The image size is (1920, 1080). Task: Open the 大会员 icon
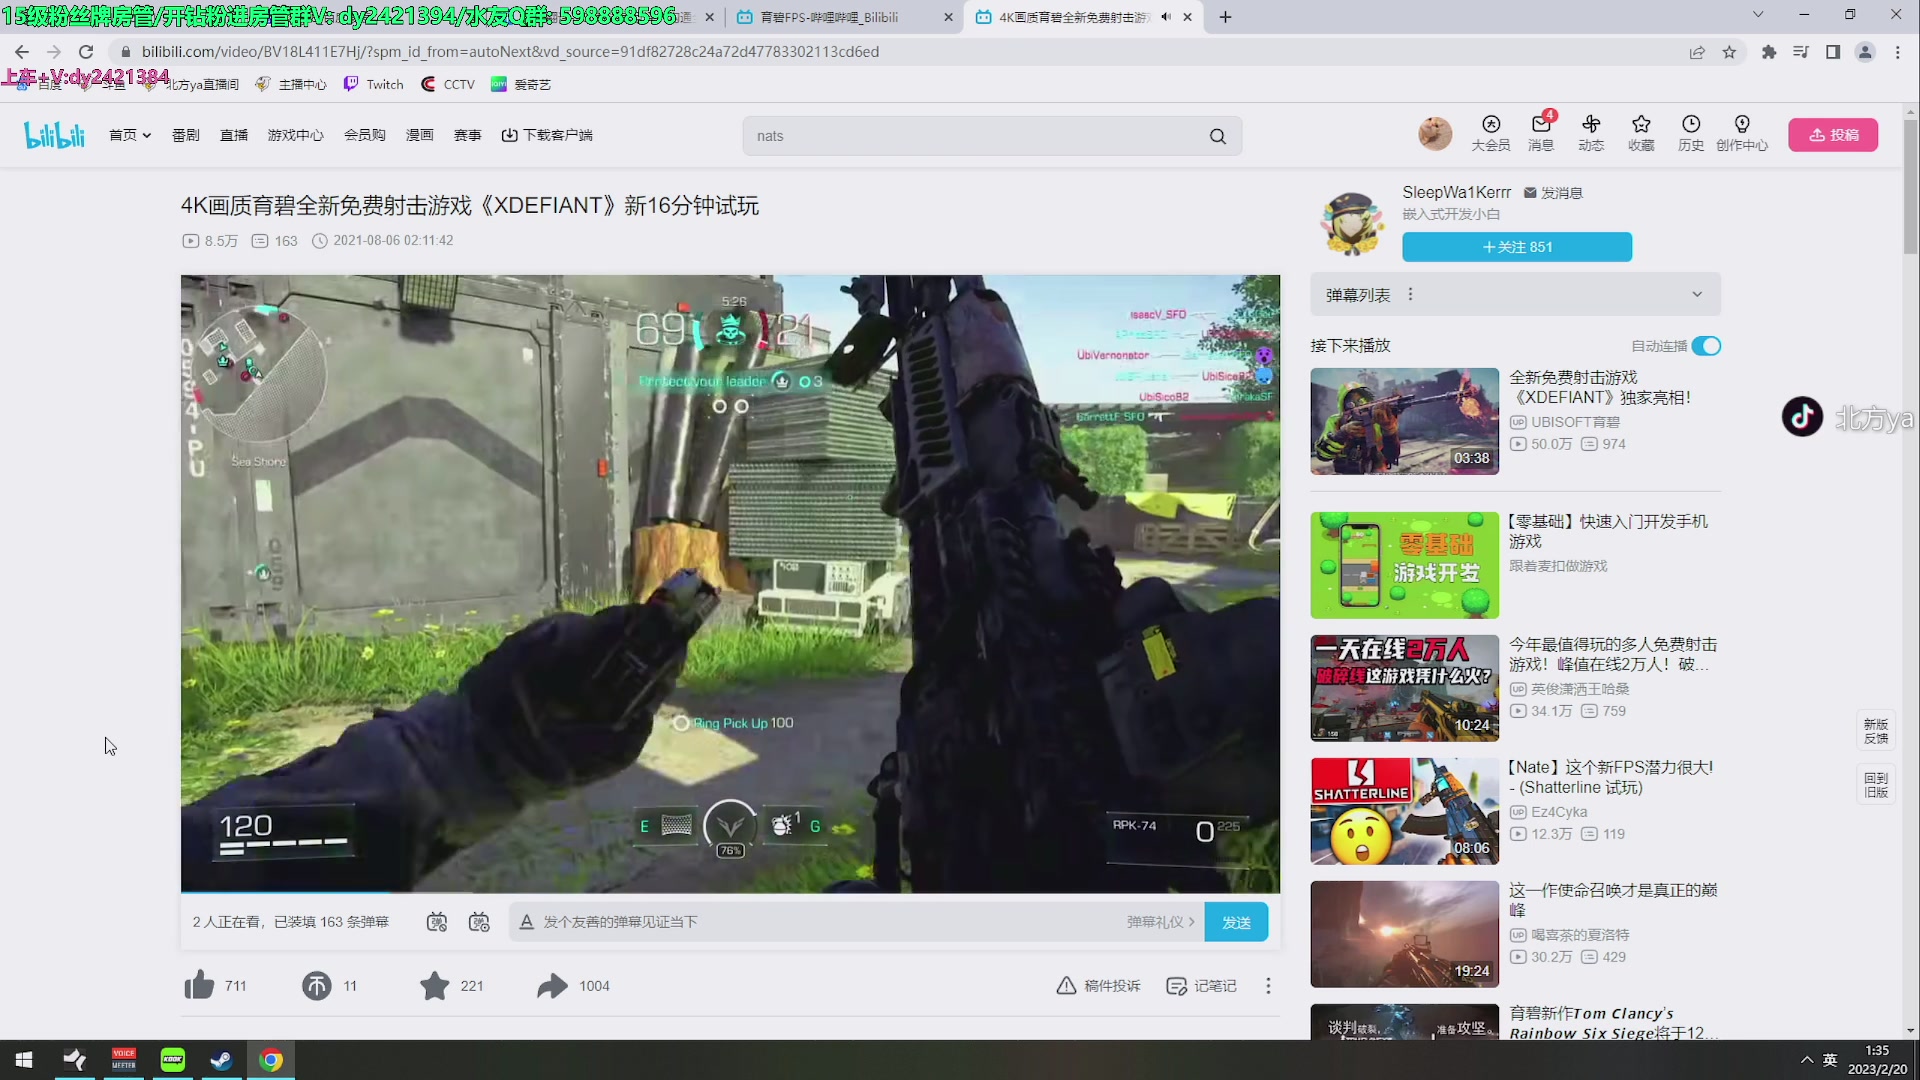coord(1490,133)
